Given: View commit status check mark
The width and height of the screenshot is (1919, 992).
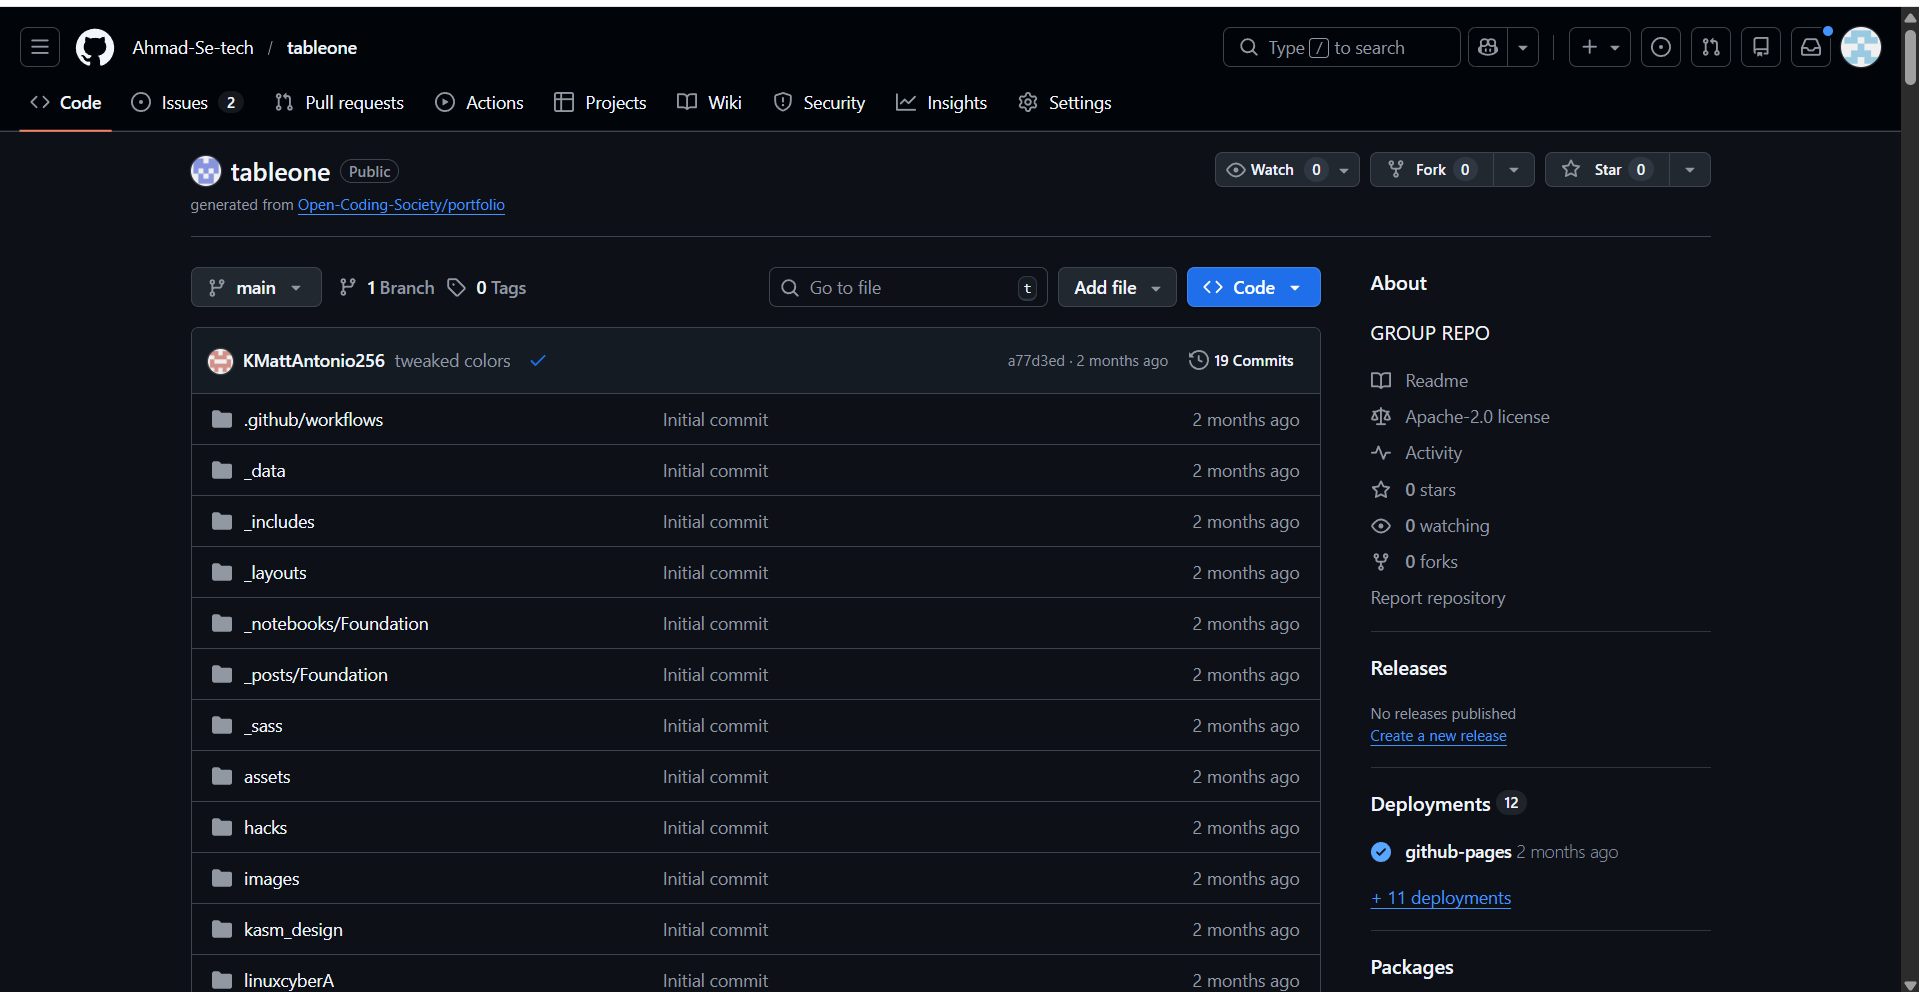Looking at the screenshot, I should point(538,361).
